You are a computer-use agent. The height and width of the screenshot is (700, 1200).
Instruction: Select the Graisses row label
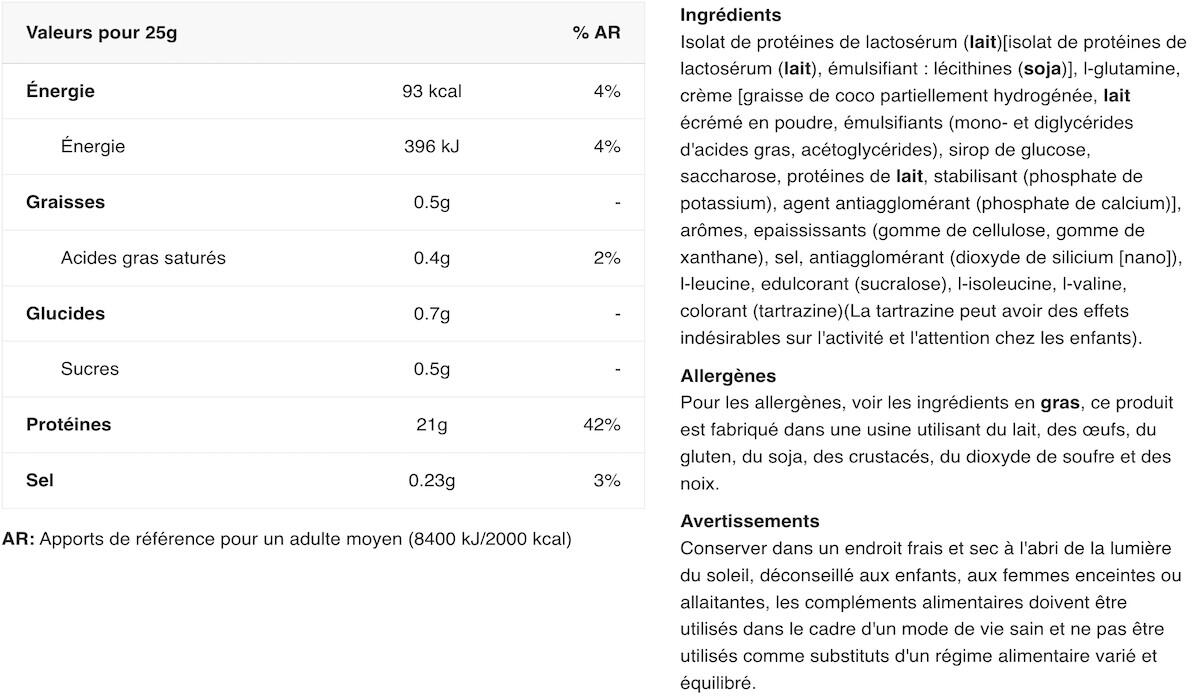click(65, 202)
